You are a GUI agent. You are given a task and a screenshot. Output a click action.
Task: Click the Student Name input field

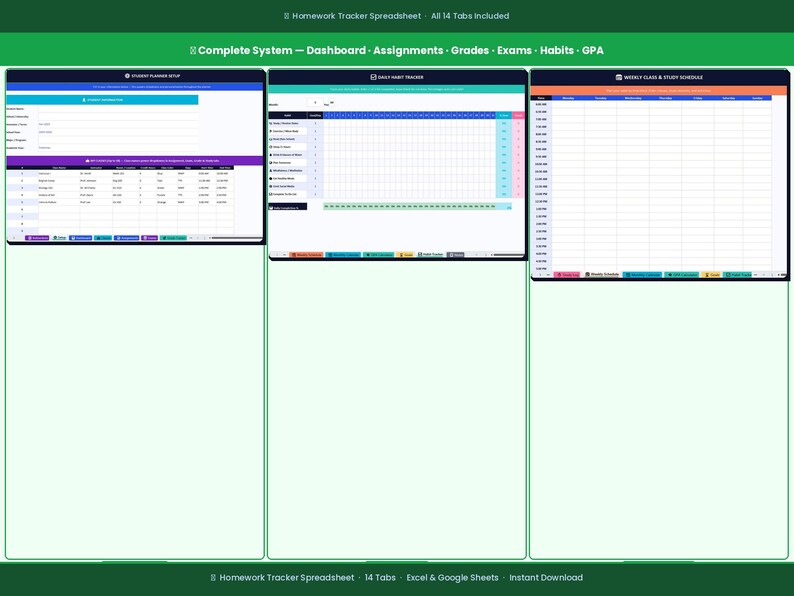point(118,108)
